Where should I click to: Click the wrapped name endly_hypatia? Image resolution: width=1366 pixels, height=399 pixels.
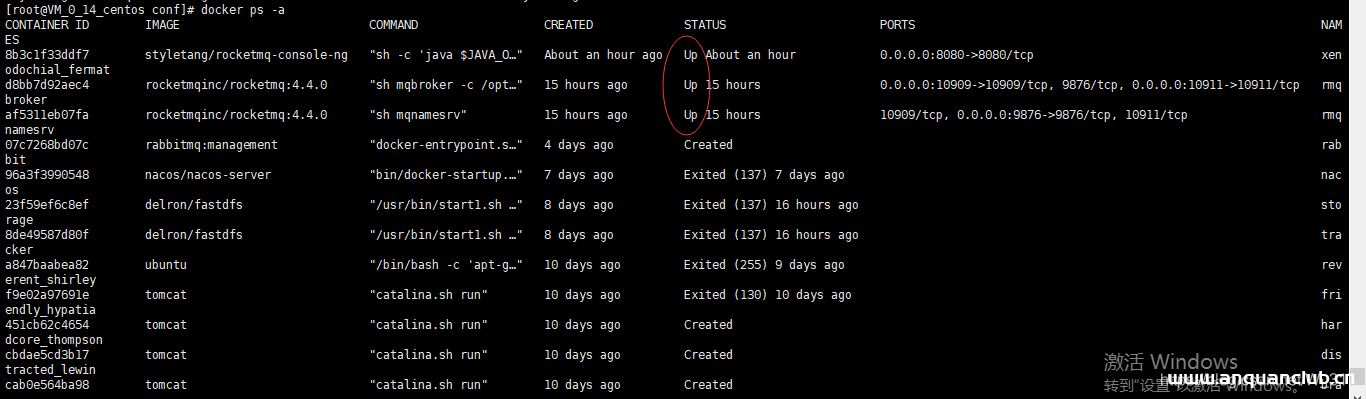(x=50, y=310)
